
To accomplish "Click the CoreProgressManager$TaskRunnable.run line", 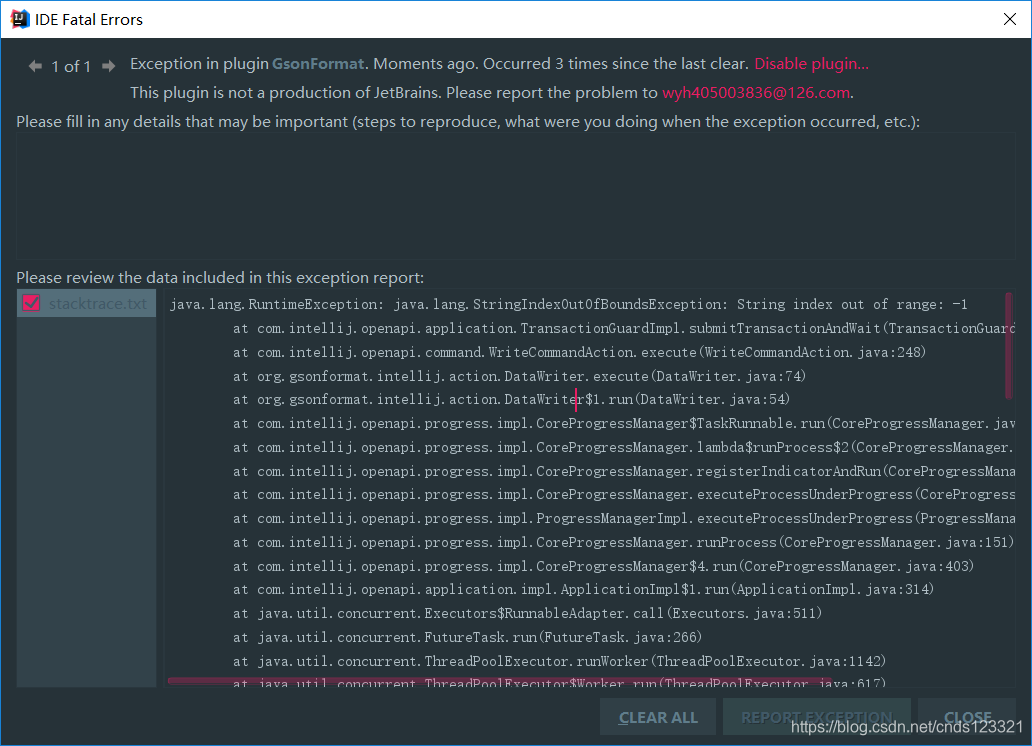I will [624, 423].
